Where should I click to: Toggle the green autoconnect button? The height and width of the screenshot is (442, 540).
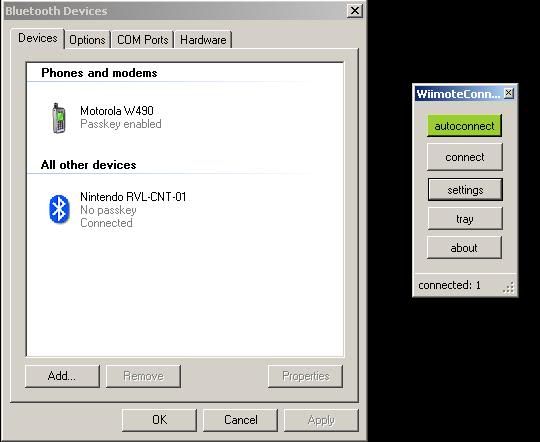464,126
